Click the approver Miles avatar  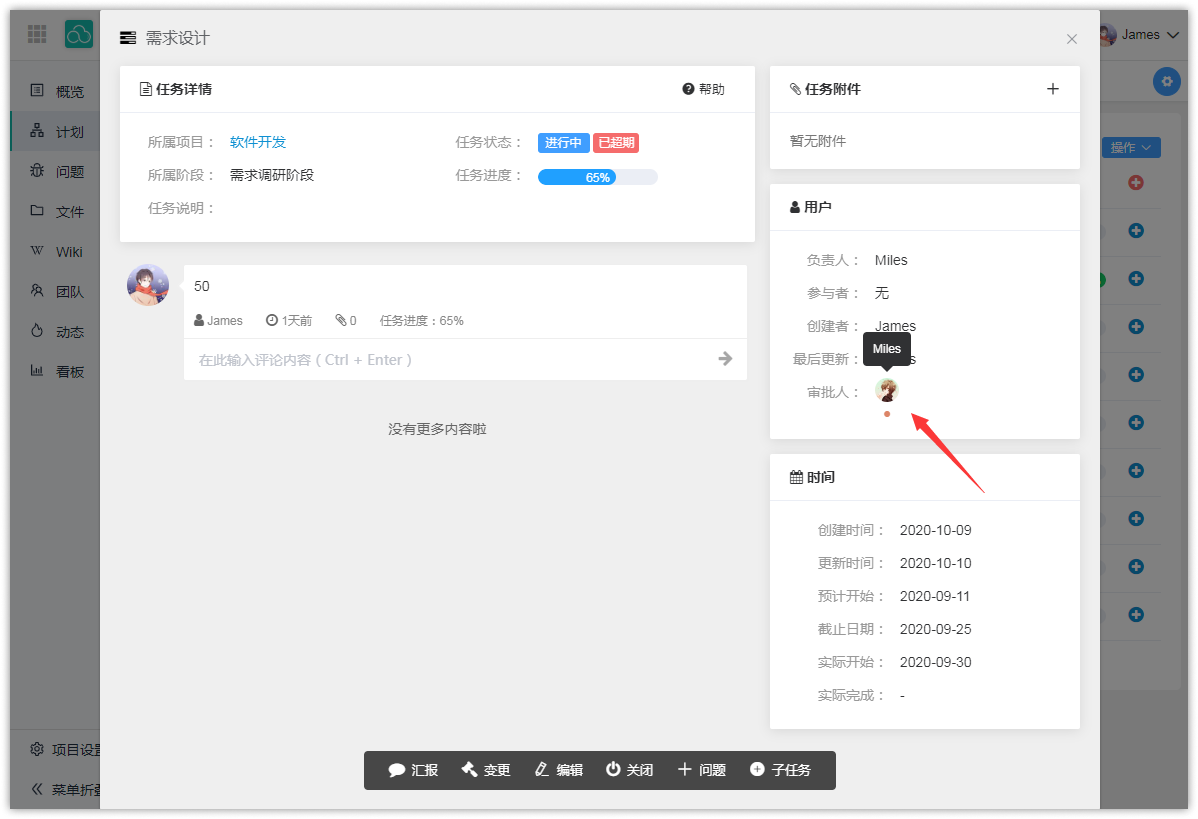tap(887, 390)
